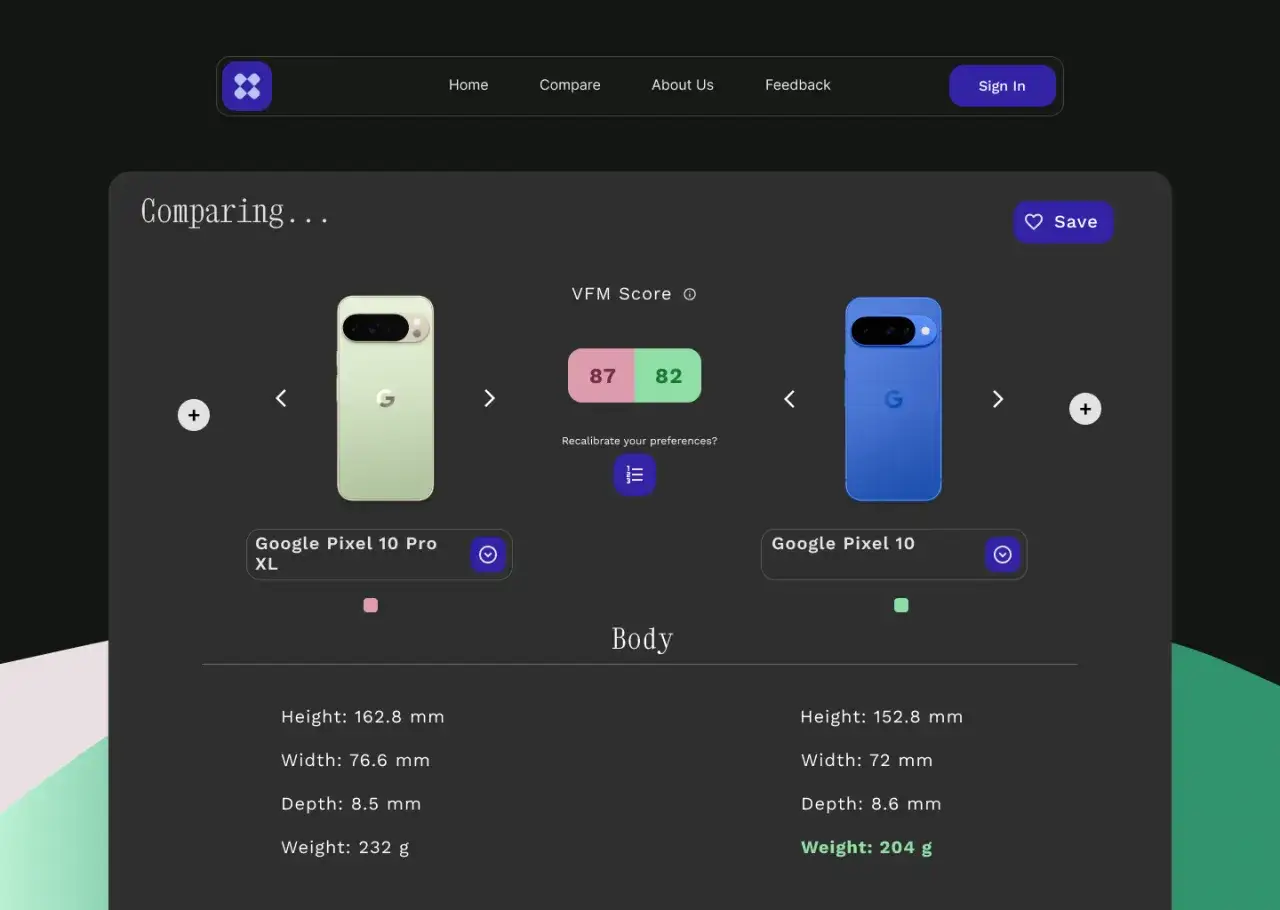Click the 'Body' section heading
Screen dimensions: 1280x910
[642, 639]
